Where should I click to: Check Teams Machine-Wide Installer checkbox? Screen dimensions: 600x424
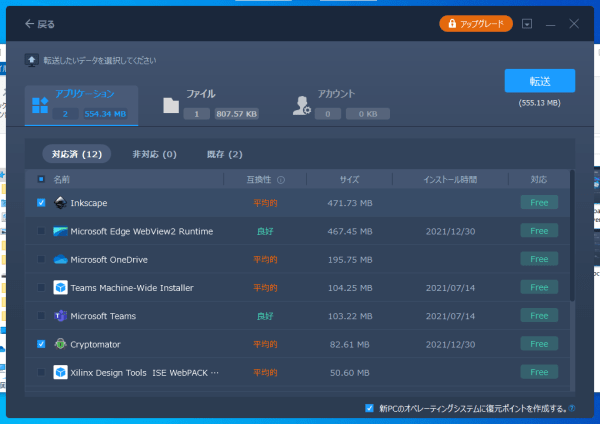click(x=41, y=287)
